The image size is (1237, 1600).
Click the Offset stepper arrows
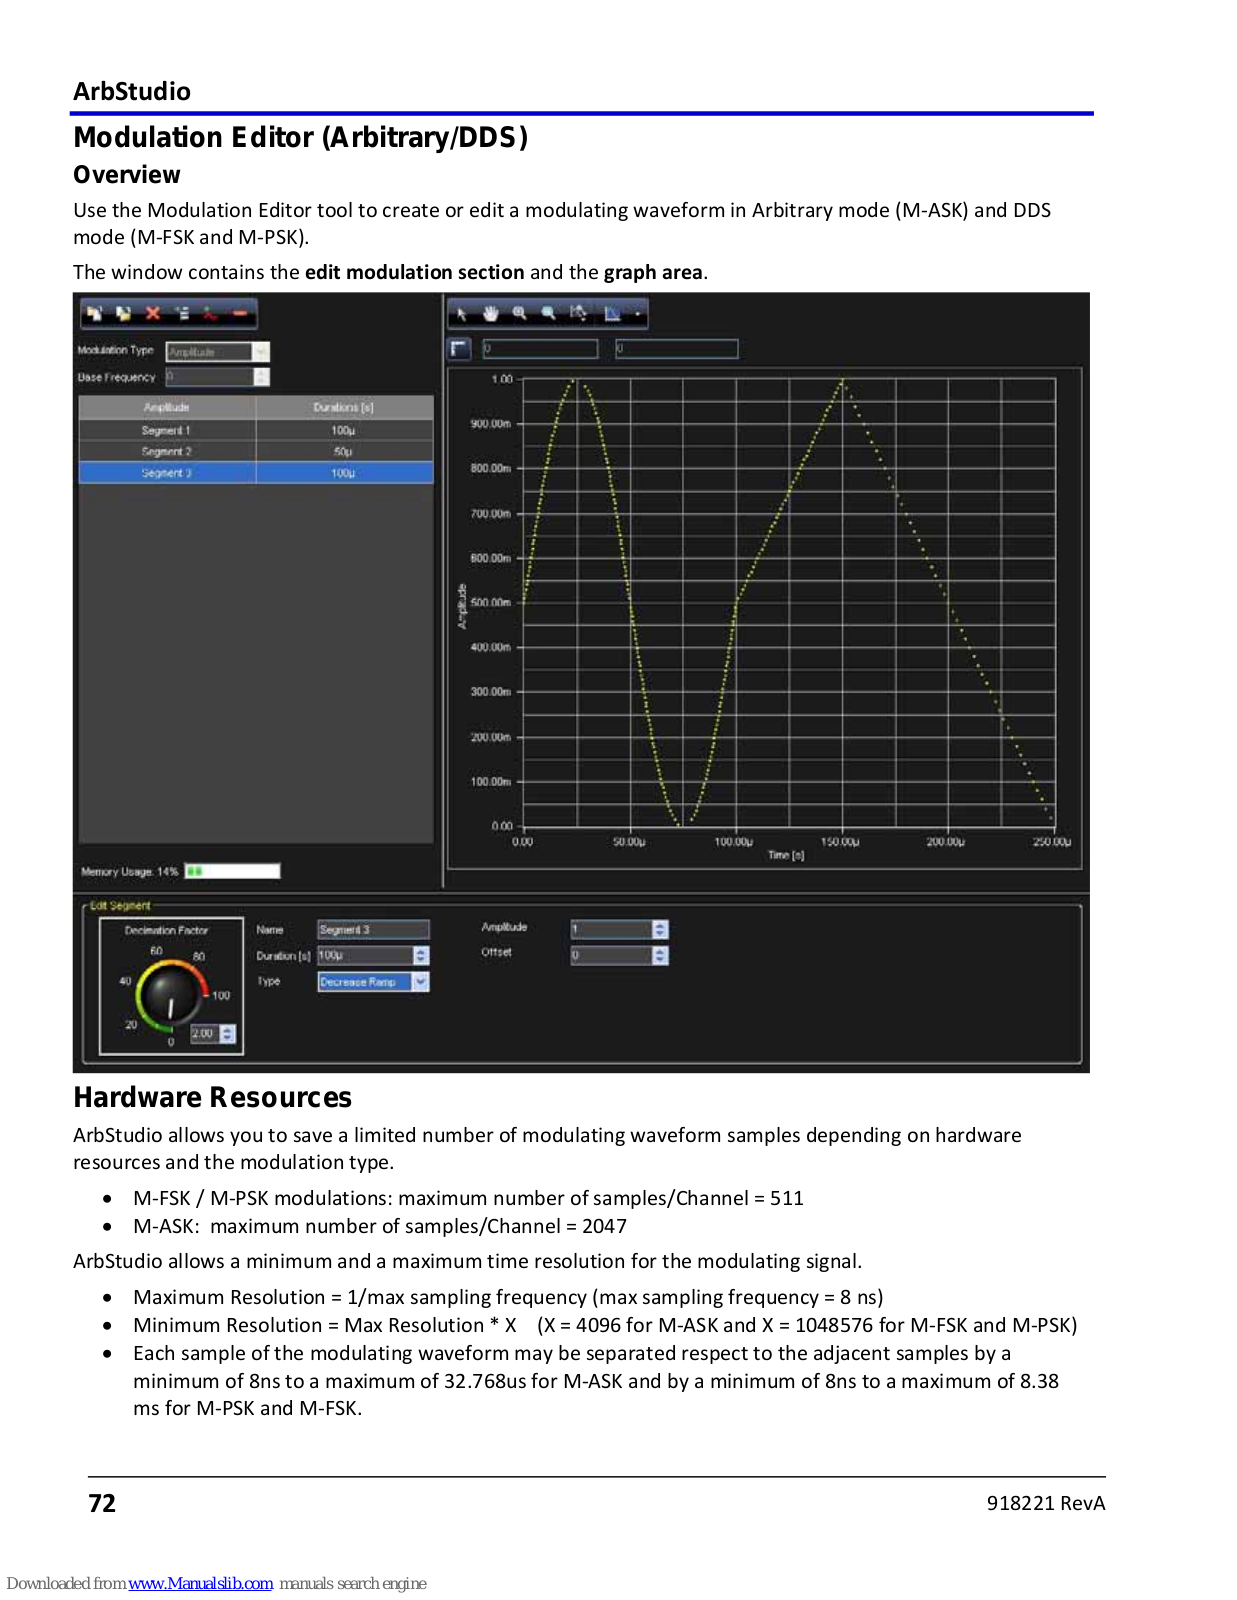coord(660,956)
